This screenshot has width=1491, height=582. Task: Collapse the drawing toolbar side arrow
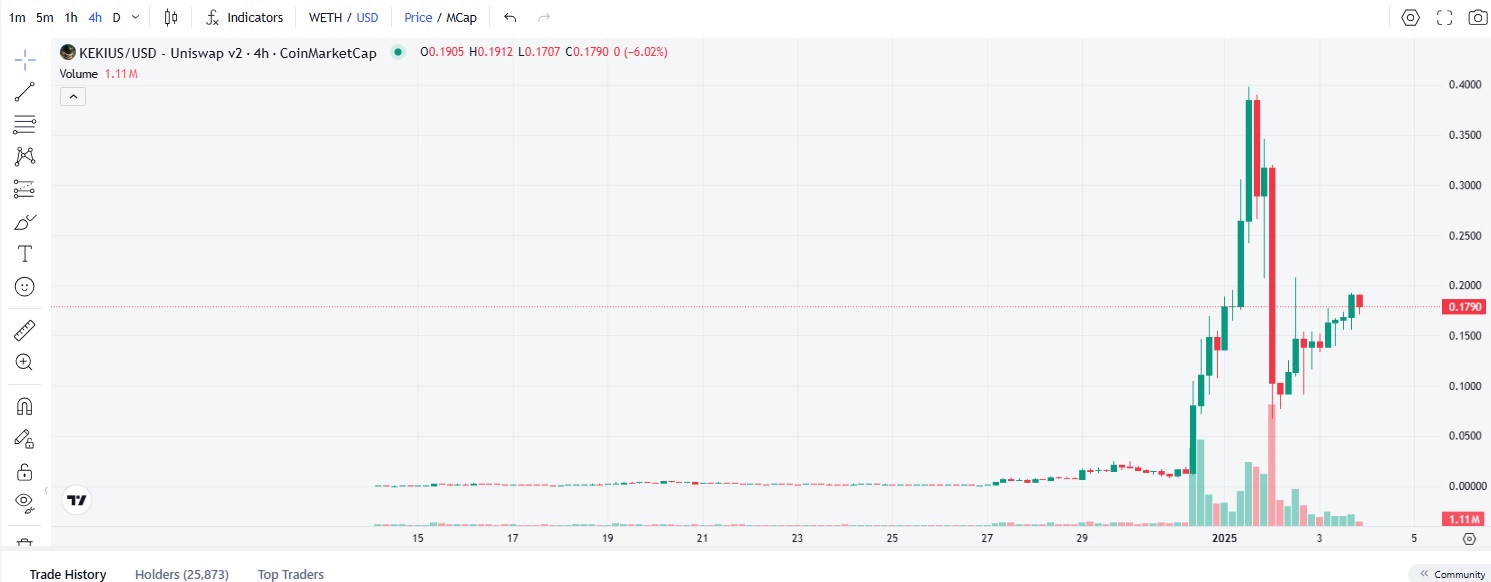click(48, 490)
